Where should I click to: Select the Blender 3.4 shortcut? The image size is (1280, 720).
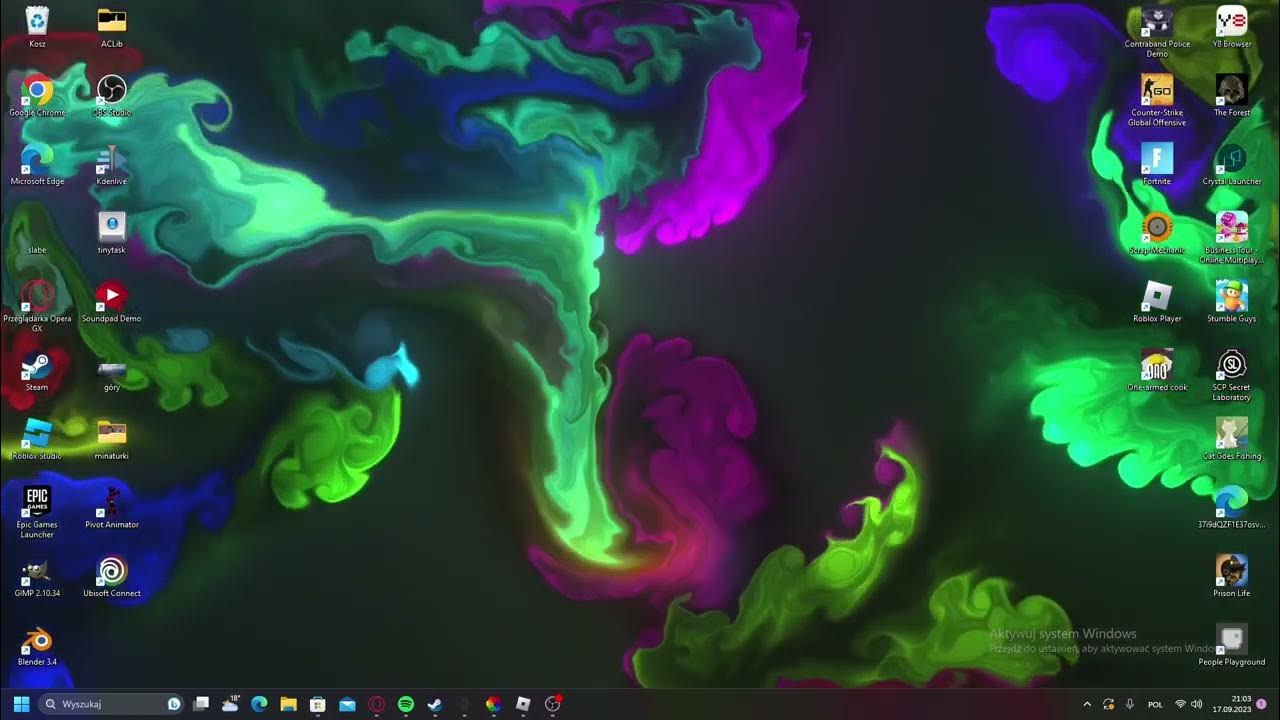tap(37, 645)
